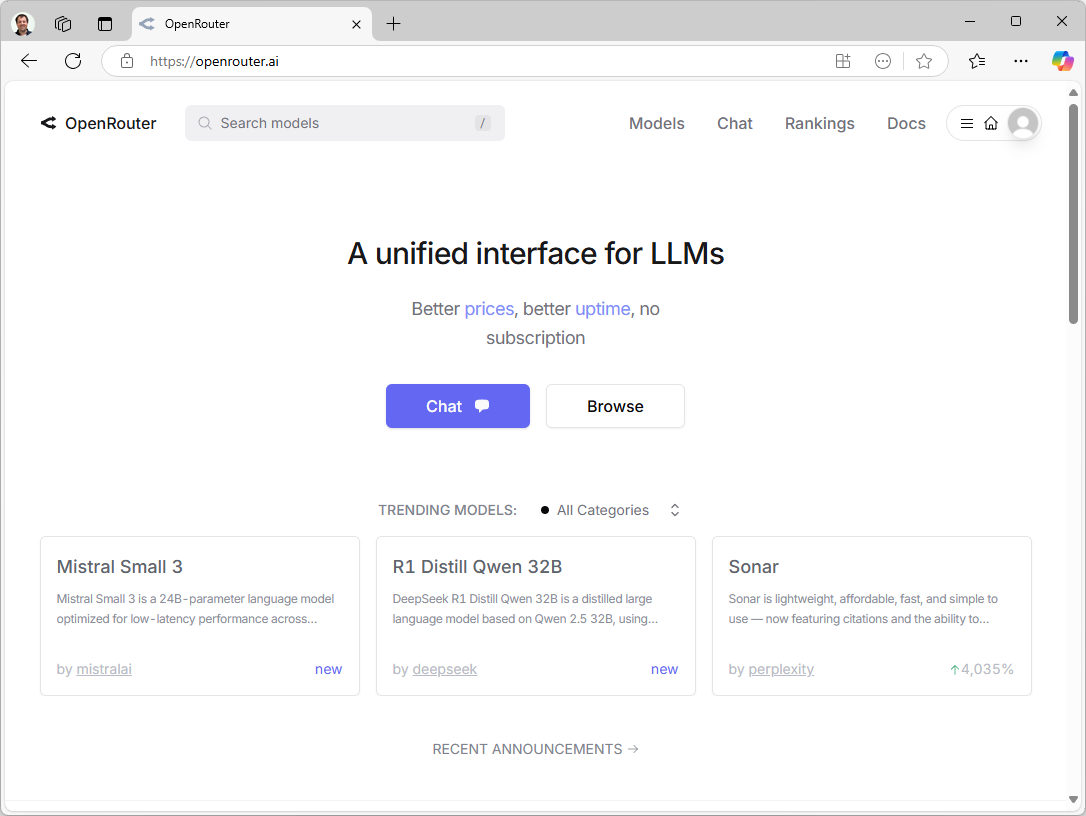Close the OpenRouter tab
This screenshot has height=816, width=1086.
point(356,24)
